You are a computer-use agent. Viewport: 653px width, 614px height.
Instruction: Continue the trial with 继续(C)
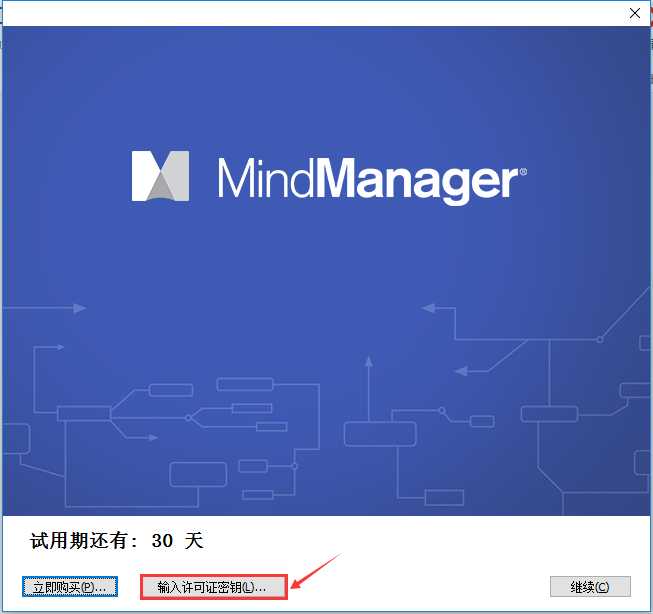point(590,587)
